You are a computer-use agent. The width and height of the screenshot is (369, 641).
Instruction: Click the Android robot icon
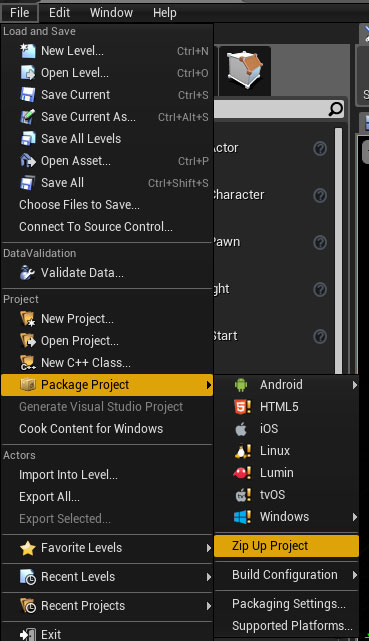click(x=241, y=385)
